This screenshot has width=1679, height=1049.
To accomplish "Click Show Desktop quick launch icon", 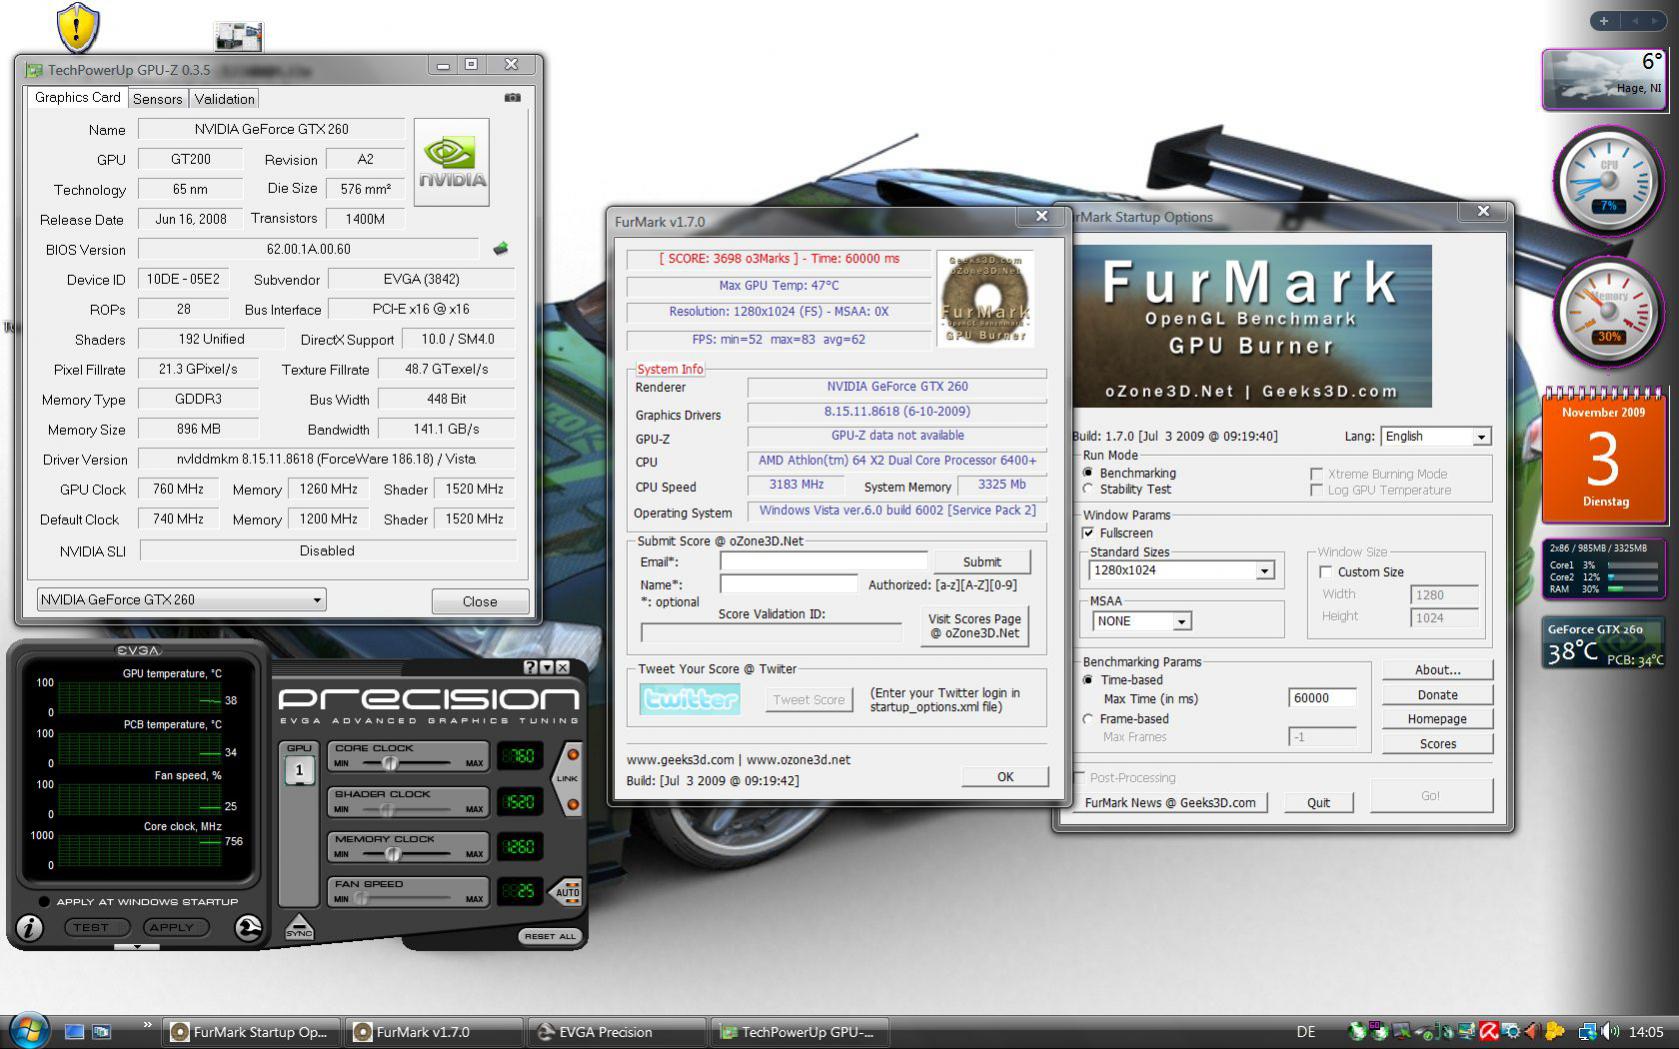I will pyautogui.click(x=74, y=1031).
